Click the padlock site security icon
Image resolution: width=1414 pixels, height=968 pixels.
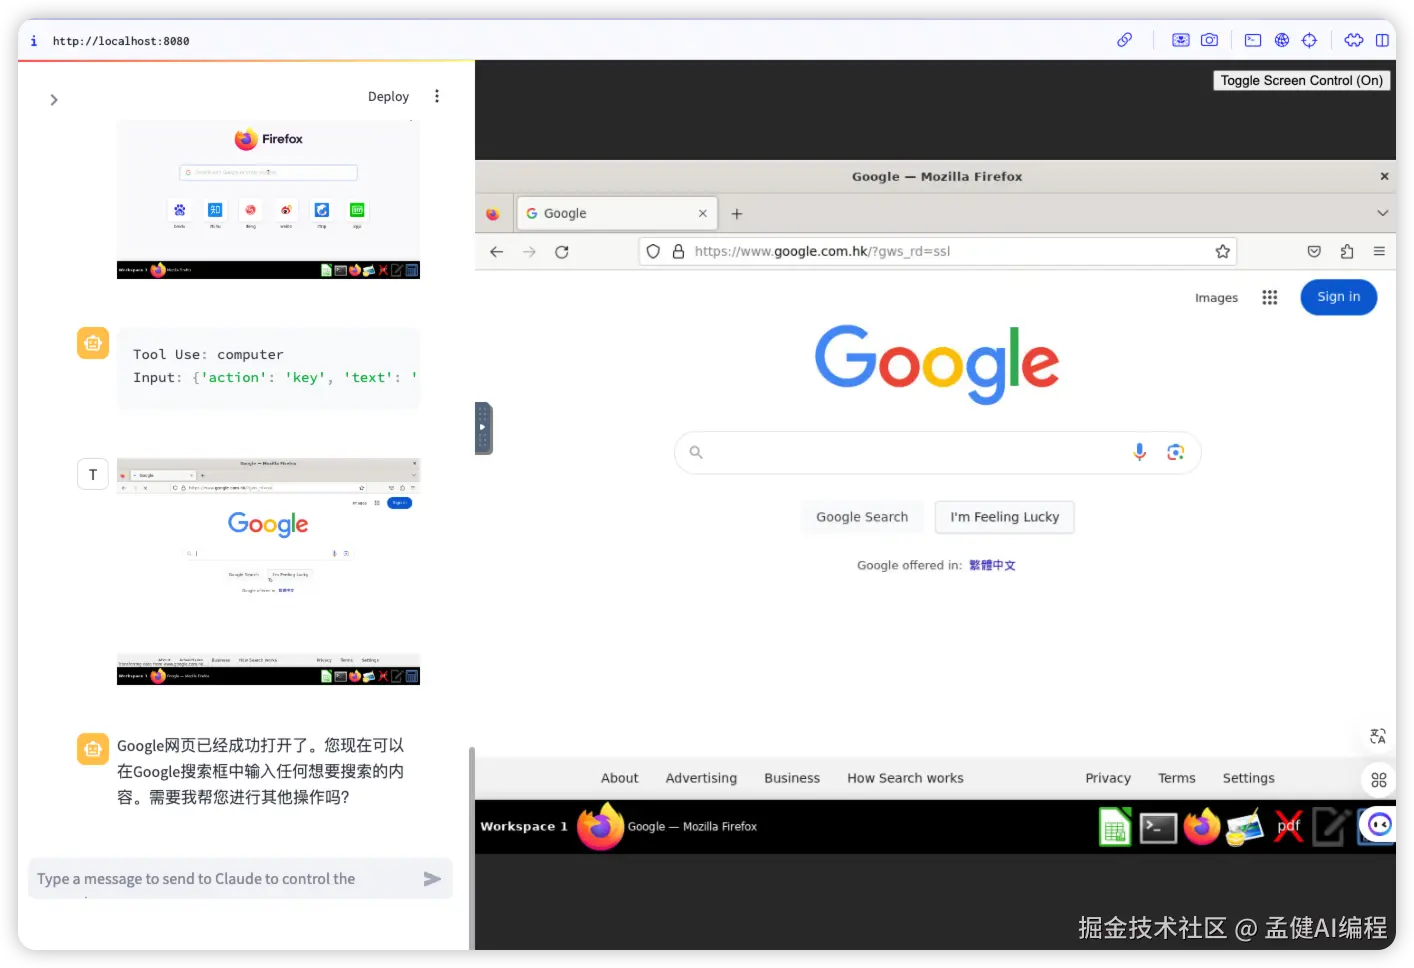point(678,252)
